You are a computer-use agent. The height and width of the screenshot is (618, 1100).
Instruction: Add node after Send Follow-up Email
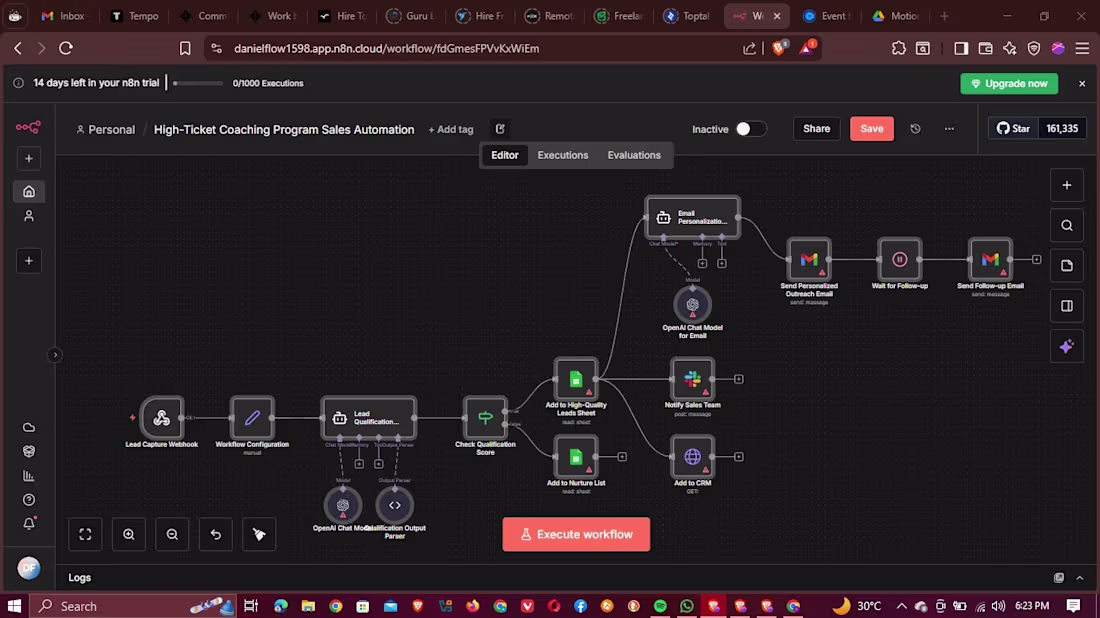[1036, 260]
